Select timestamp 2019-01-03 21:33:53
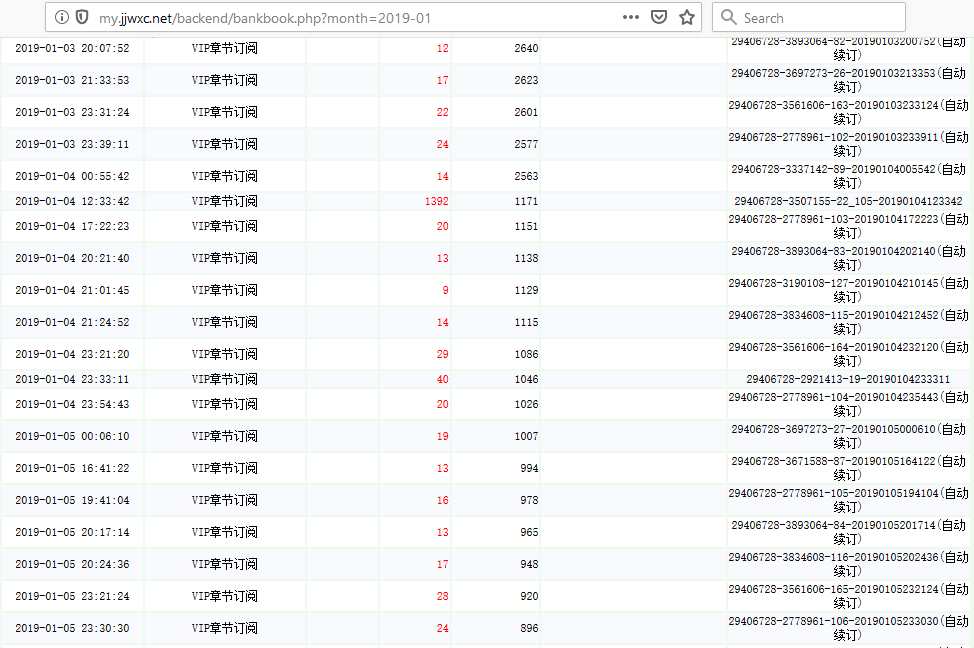The width and height of the screenshot is (974, 648). [72, 80]
